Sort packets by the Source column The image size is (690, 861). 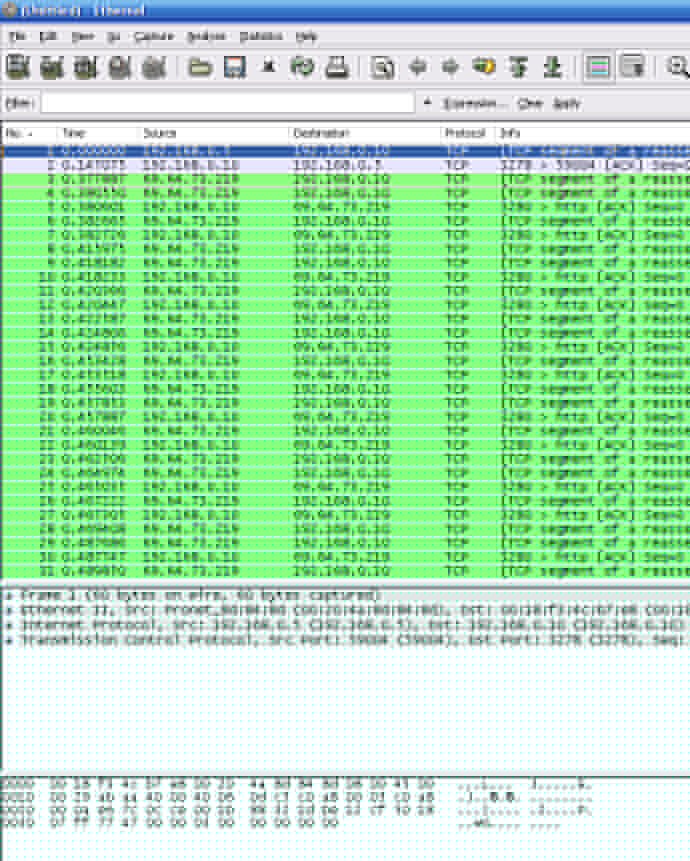(213, 133)
